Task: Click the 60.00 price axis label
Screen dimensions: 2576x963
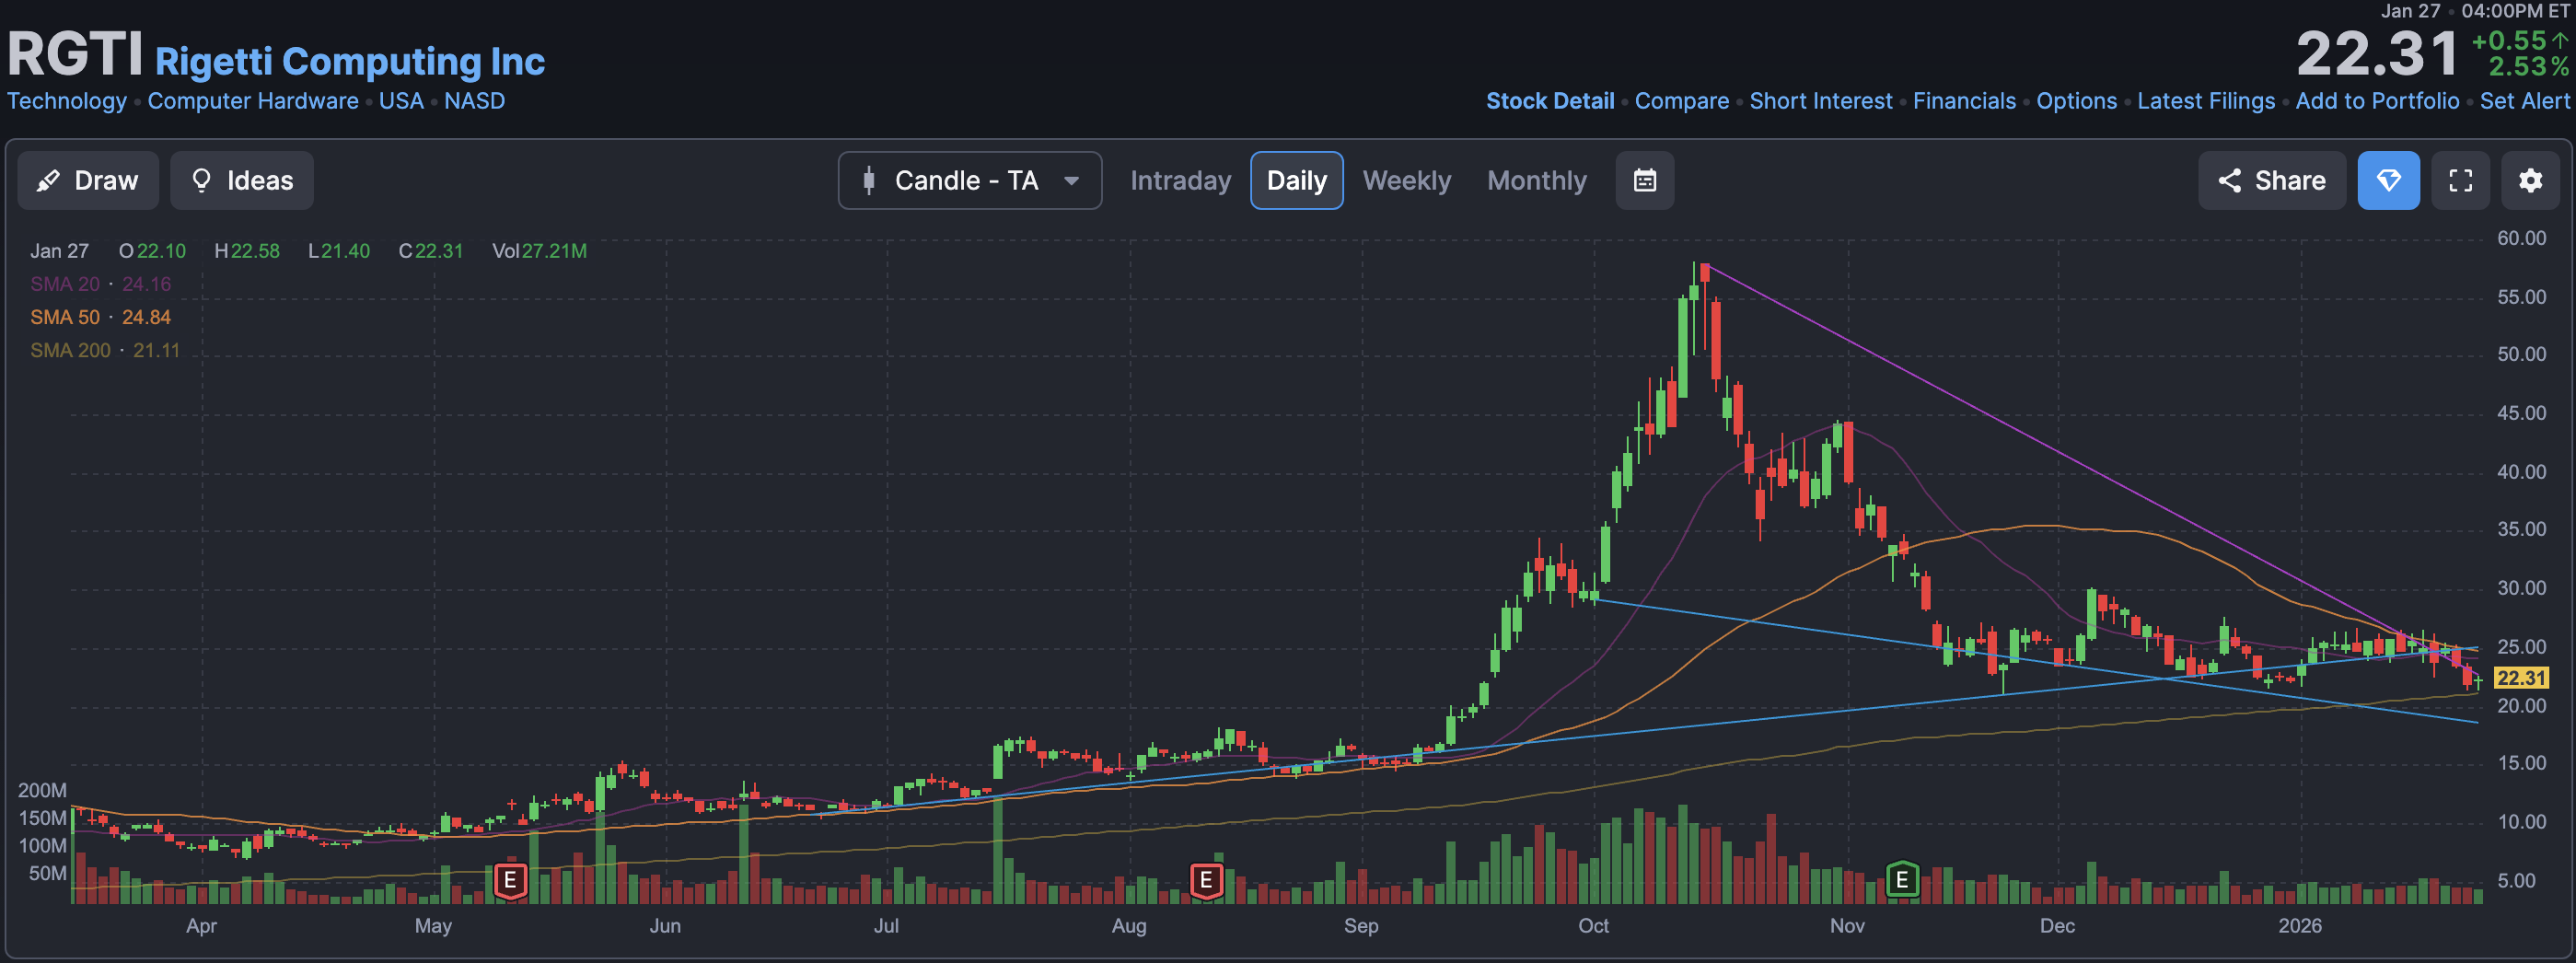Action: tap(2521, 238)
